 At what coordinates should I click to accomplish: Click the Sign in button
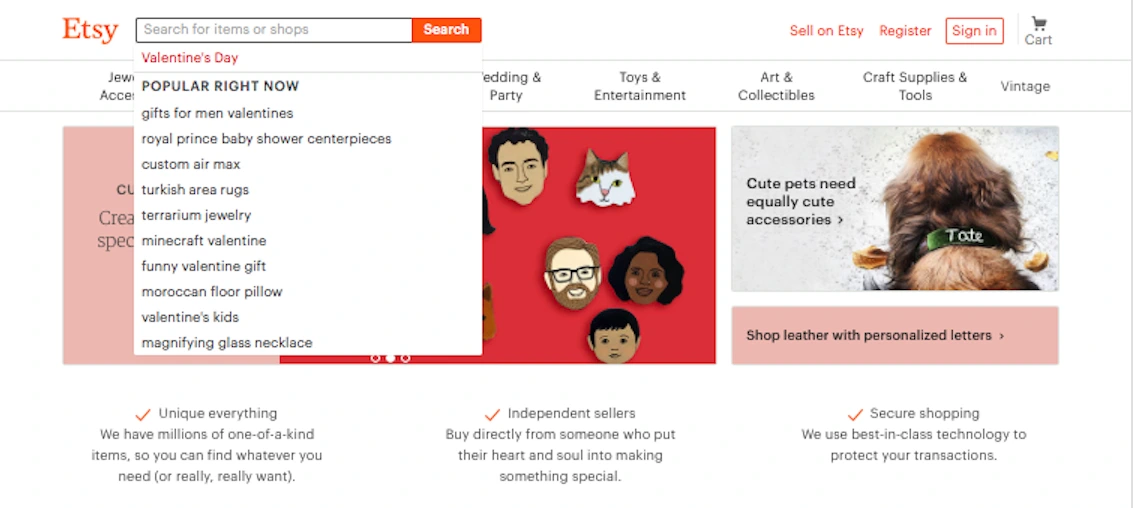pyautogui.click(x=974, y=31)
